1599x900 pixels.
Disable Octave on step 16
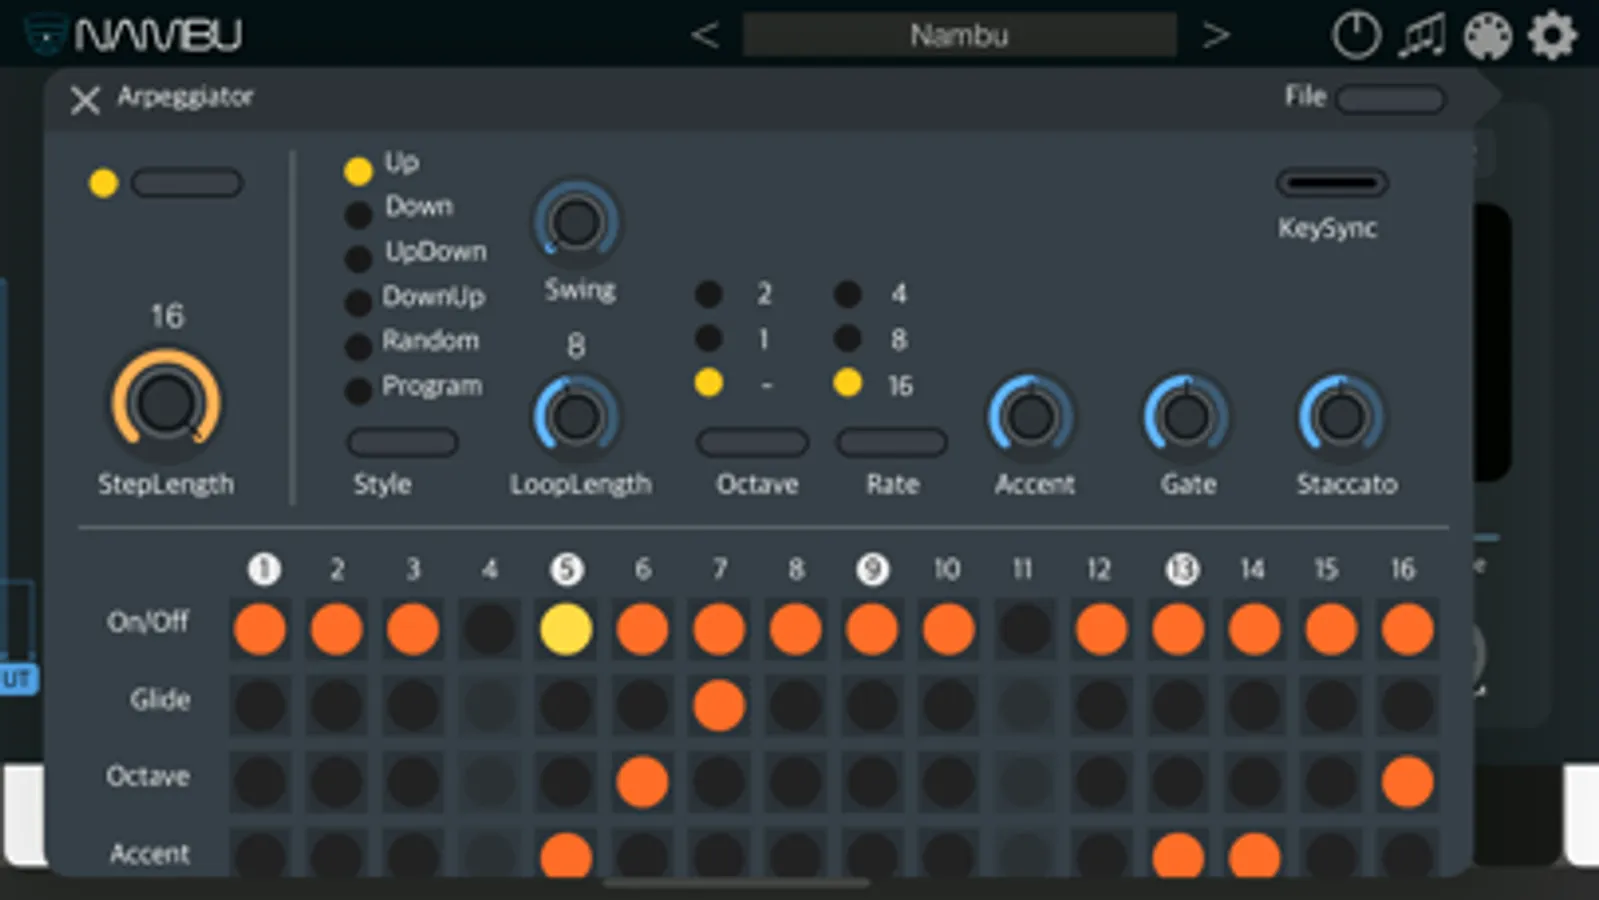[1407, 781]
